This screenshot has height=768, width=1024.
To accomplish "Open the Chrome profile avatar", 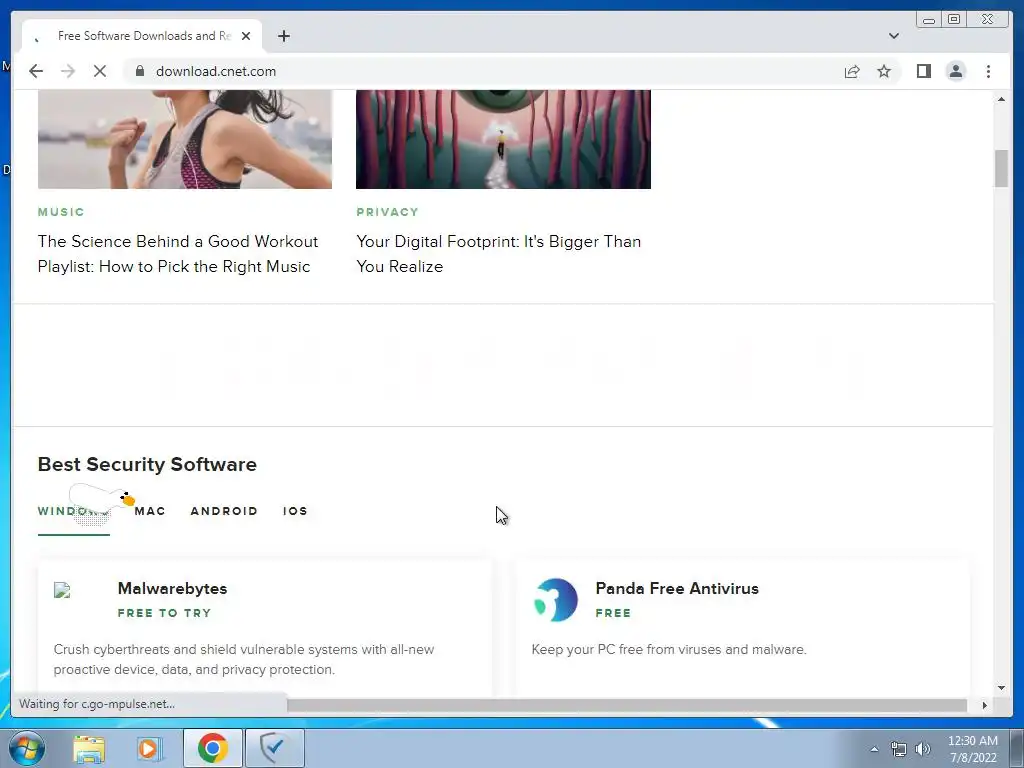I will (955, 71).
